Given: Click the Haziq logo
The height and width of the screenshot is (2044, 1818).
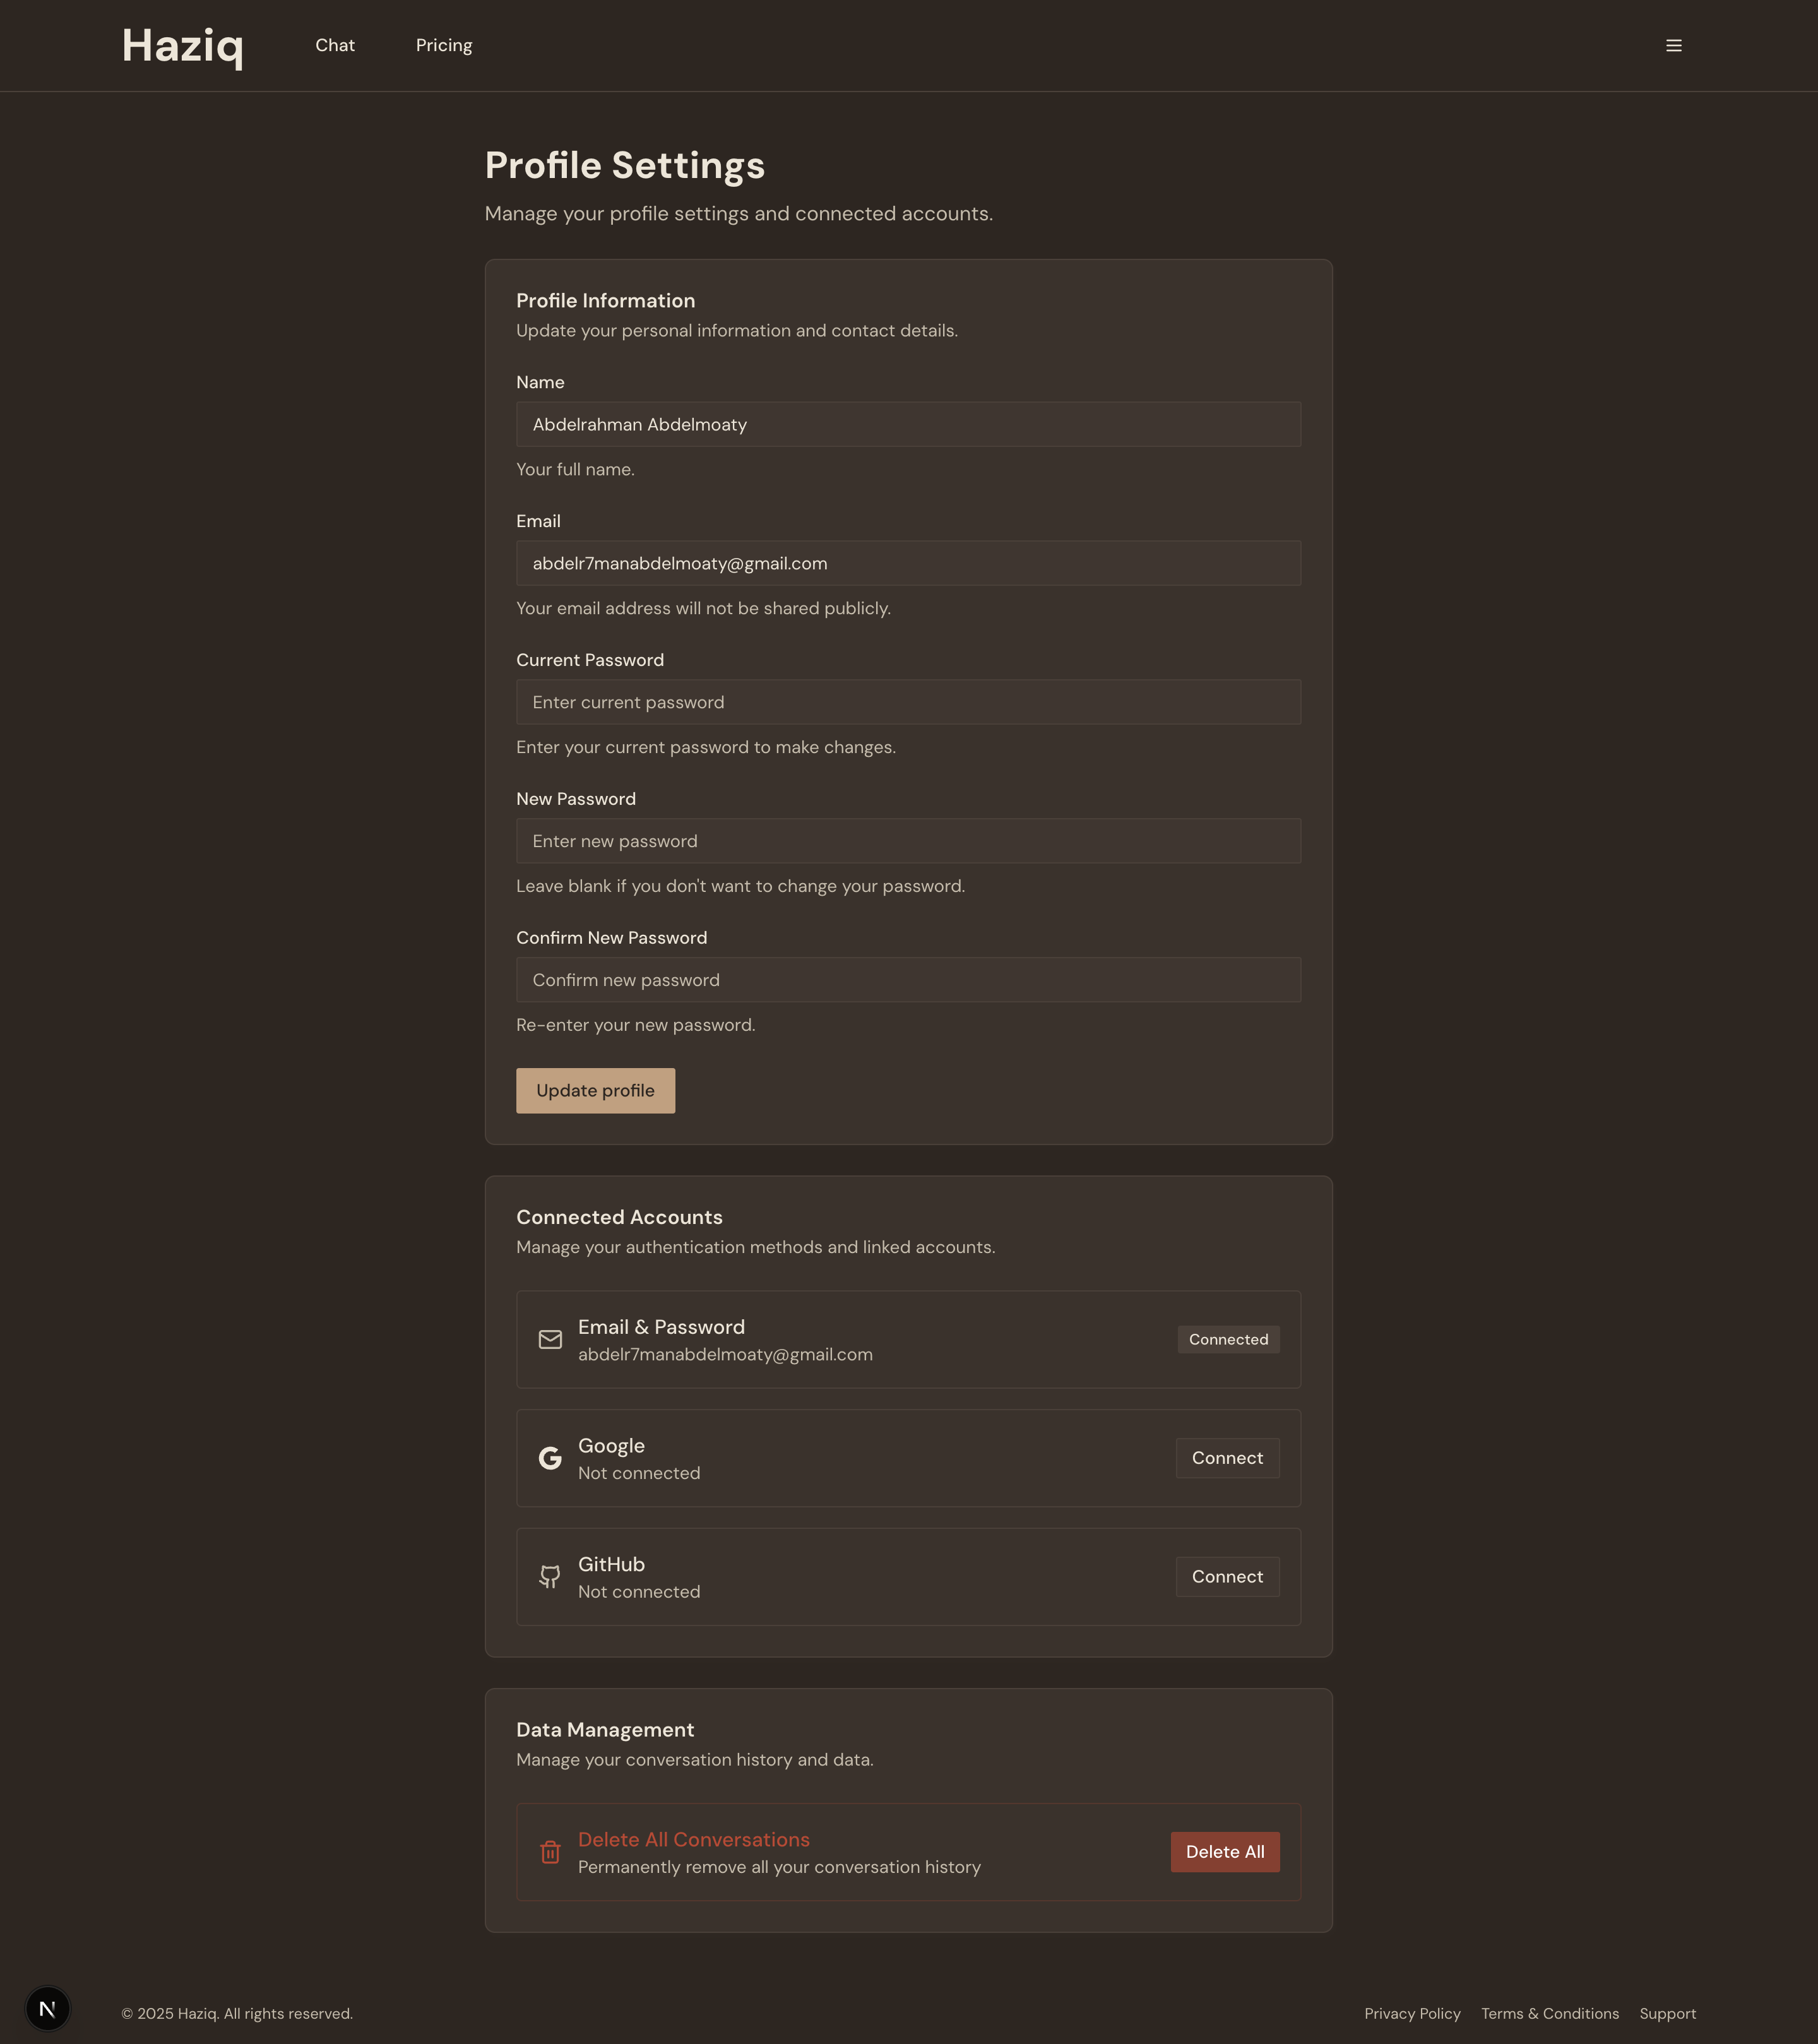Looking at the screenshot, I should (x=182, y=46).
